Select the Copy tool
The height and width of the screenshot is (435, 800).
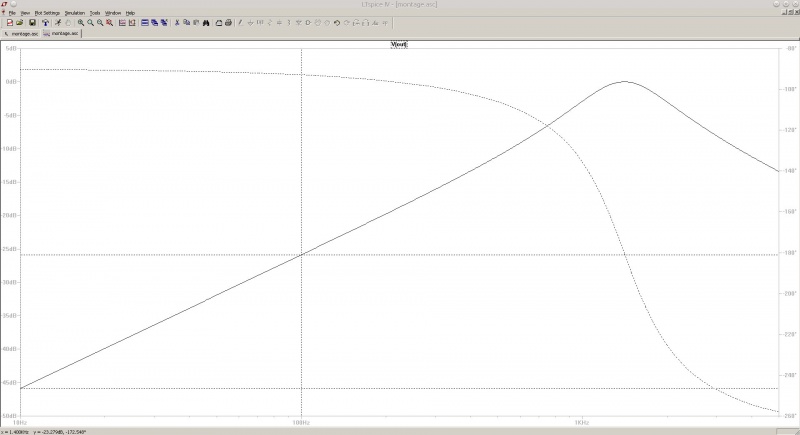pyautogui.click(x=187, y=23)
